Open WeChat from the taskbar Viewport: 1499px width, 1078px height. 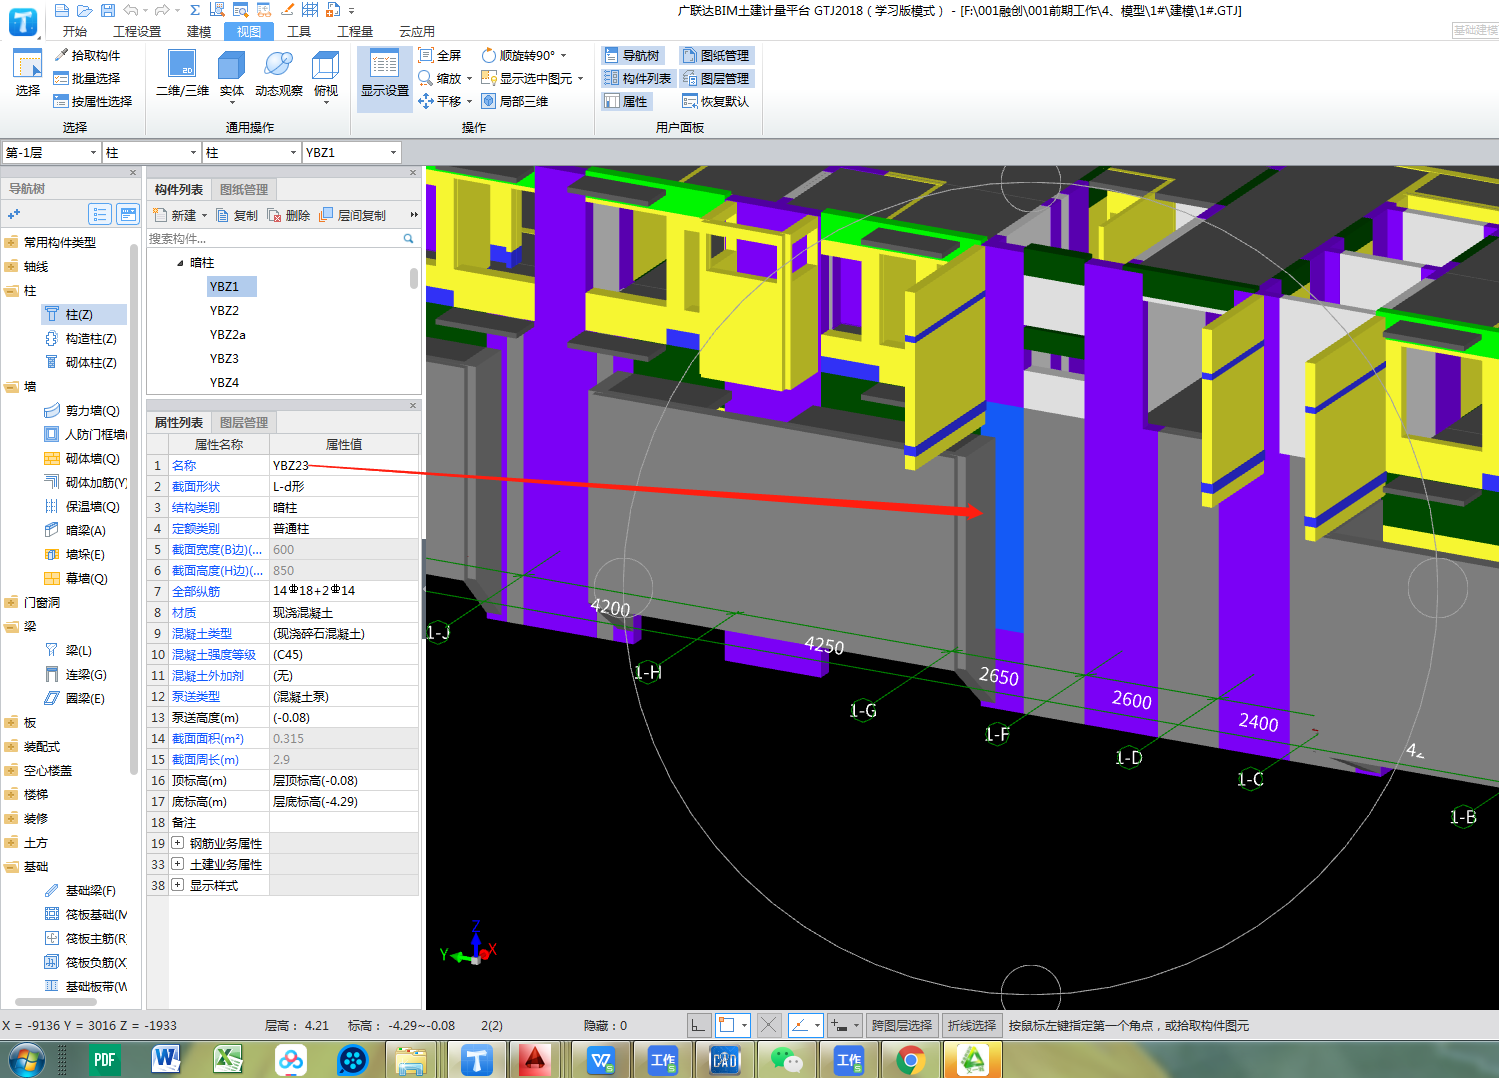click(787, 1060)
